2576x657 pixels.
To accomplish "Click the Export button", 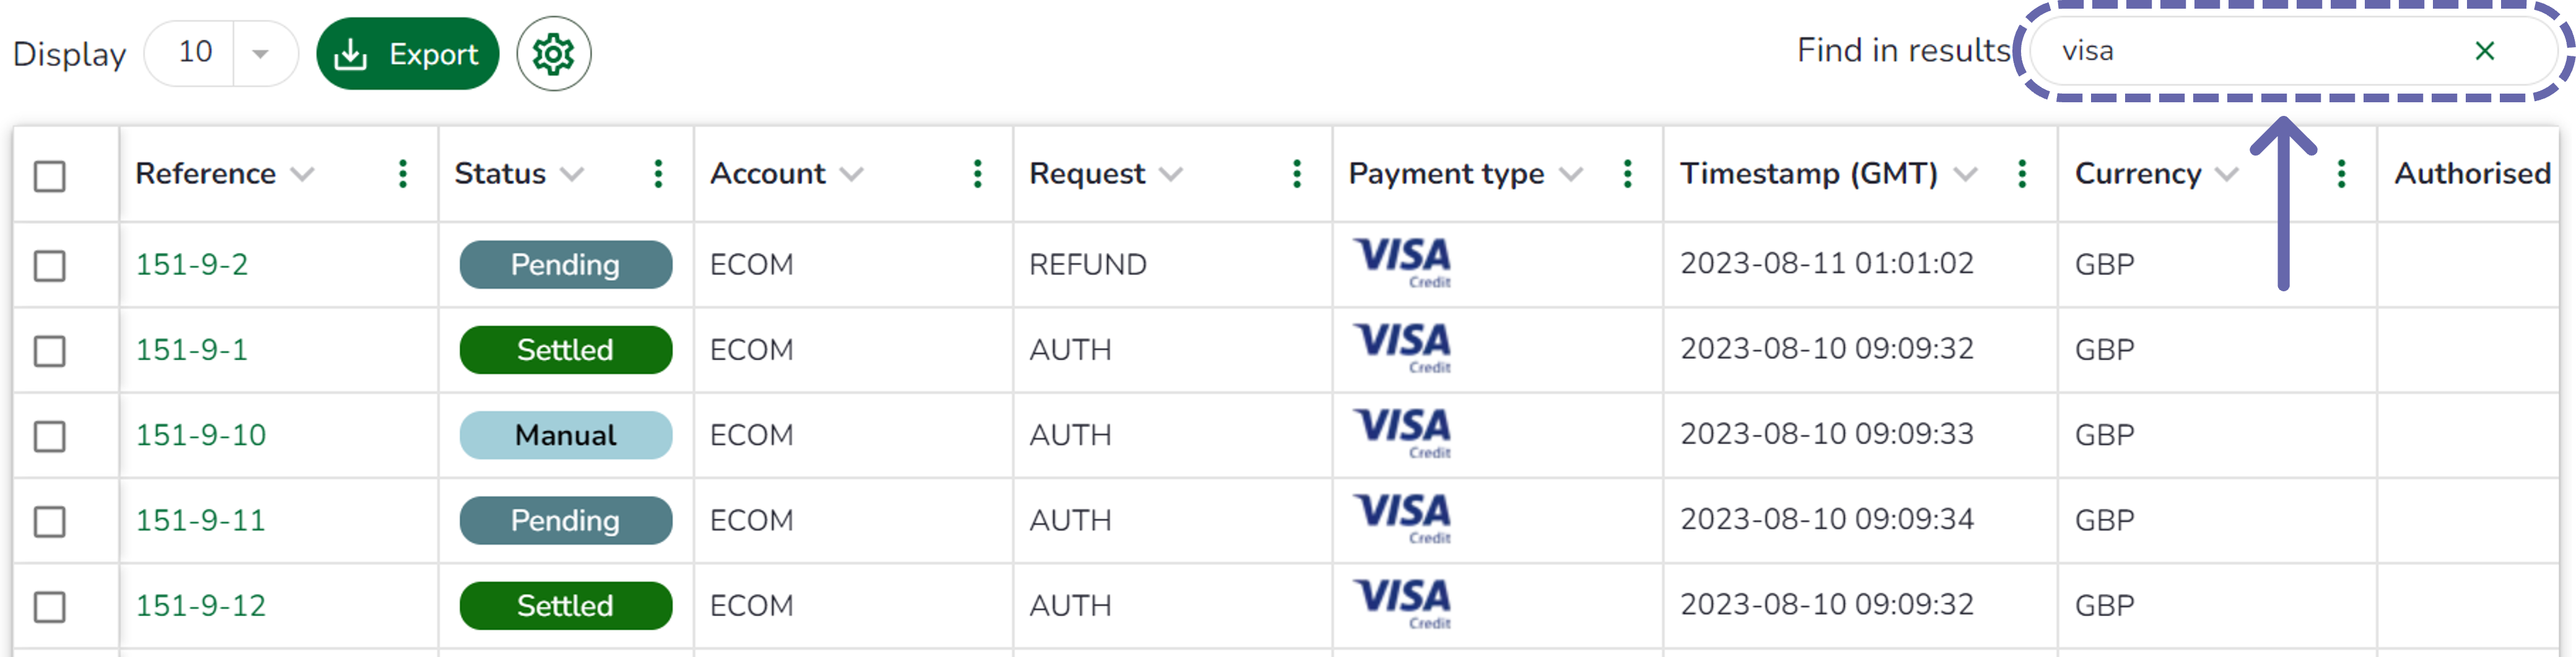I will click(408, 54).
